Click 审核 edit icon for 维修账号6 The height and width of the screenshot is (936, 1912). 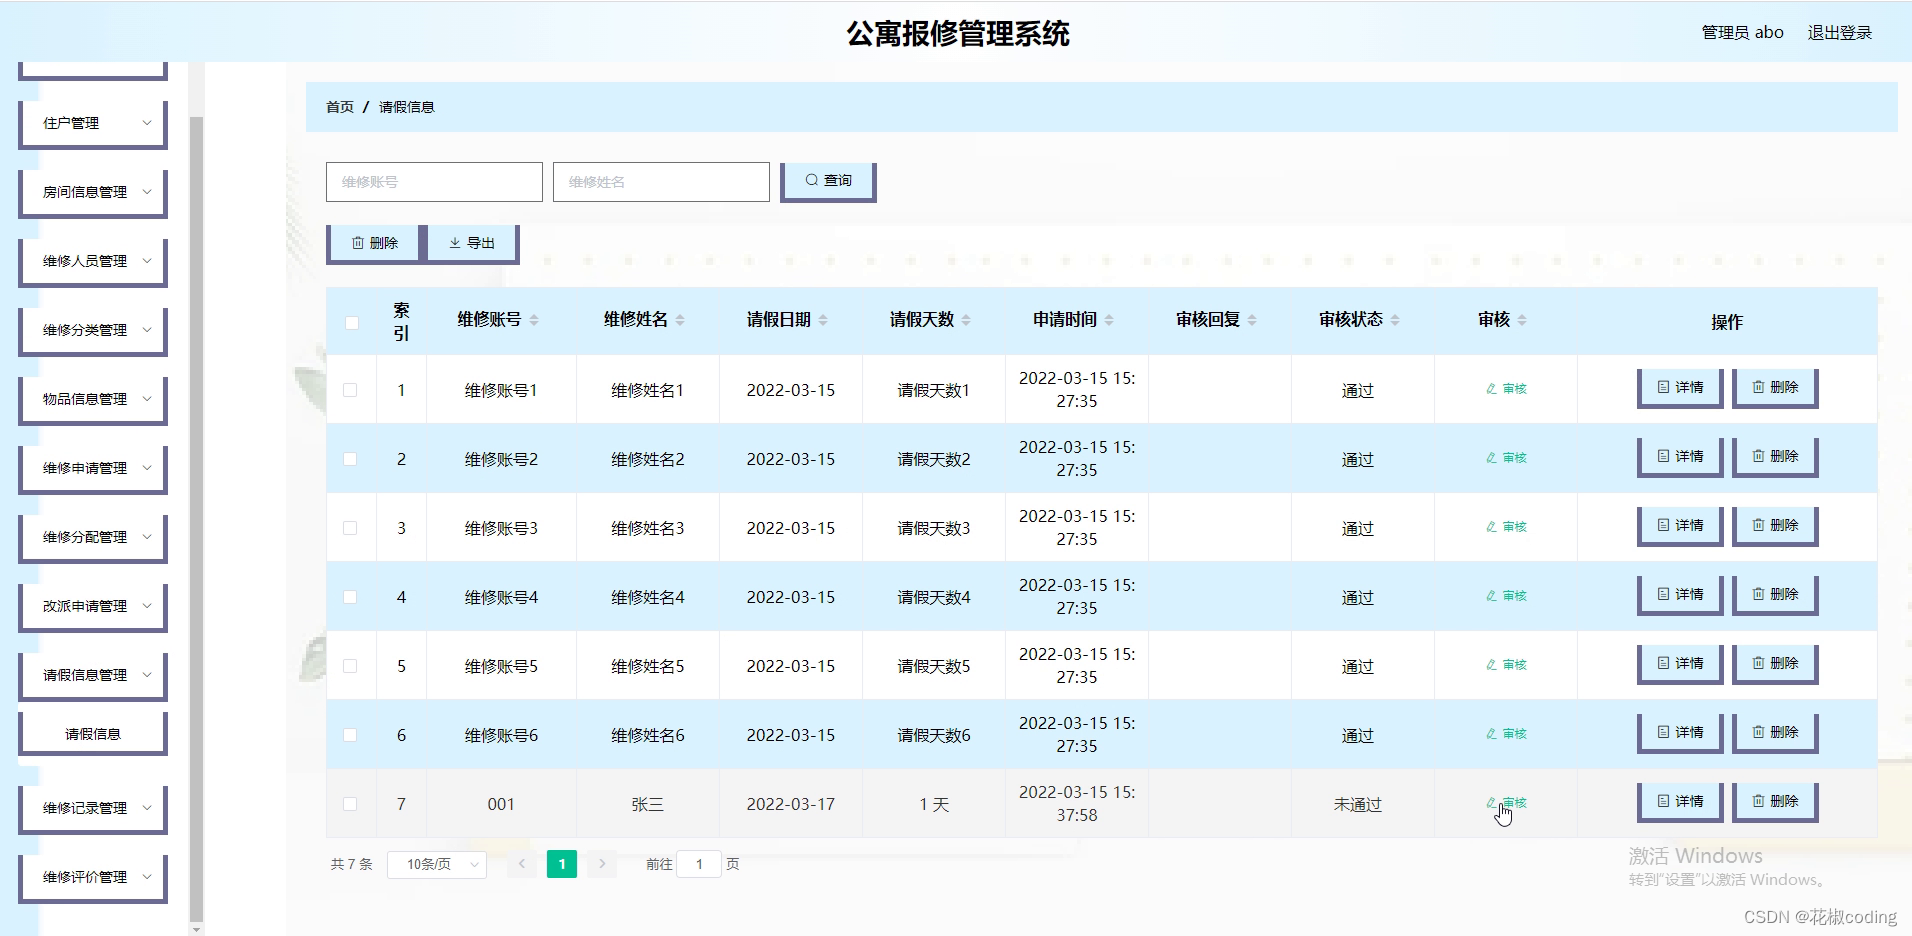(x=1506, y=734)
